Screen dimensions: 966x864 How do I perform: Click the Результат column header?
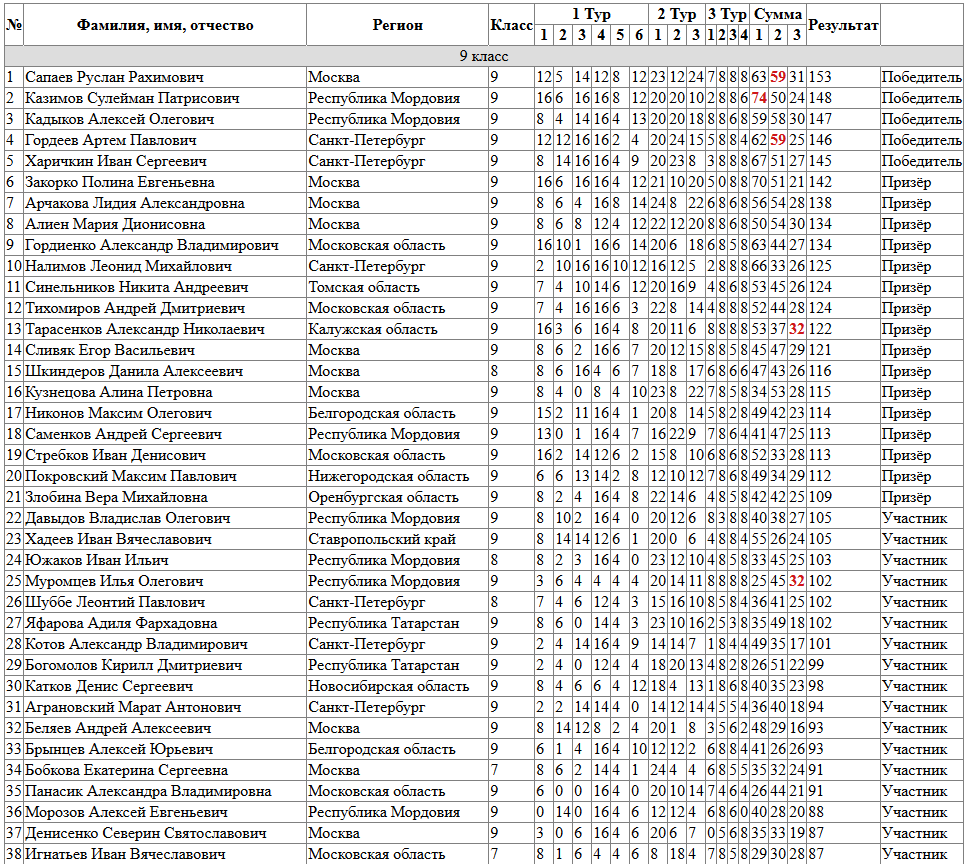pos(843,25)
